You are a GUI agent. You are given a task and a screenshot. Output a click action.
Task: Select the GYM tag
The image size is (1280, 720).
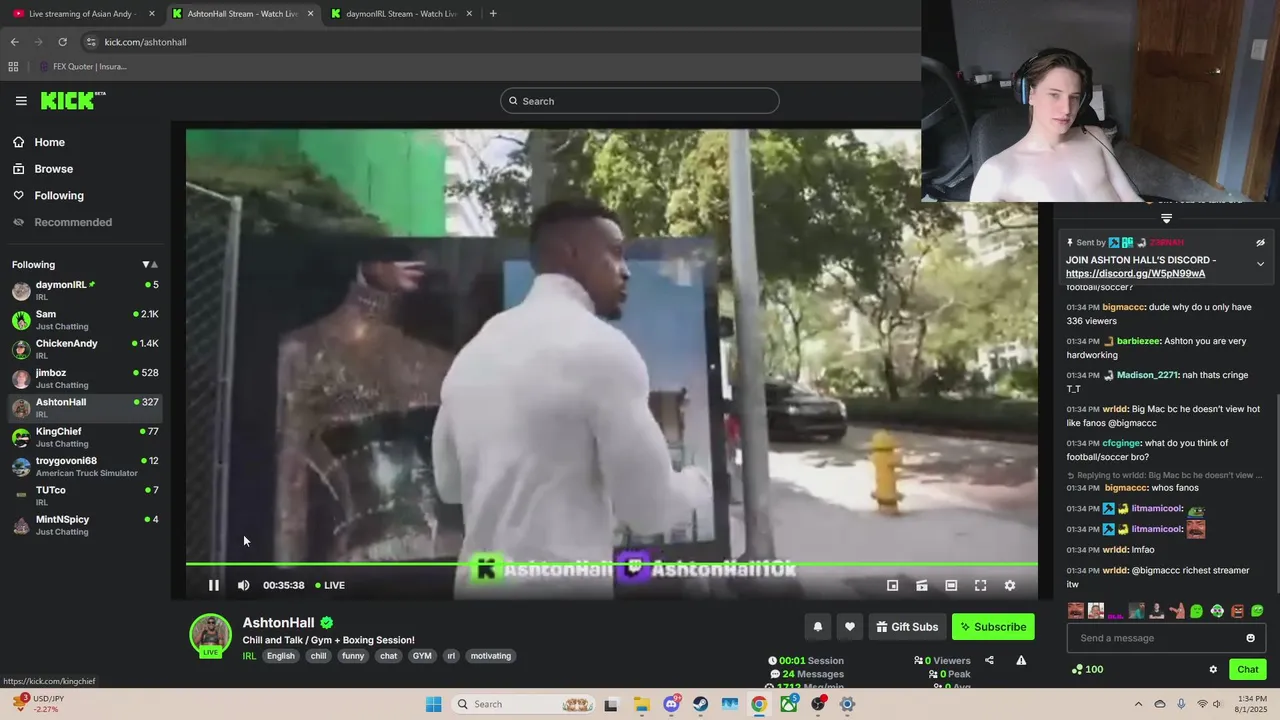(422, 656)
